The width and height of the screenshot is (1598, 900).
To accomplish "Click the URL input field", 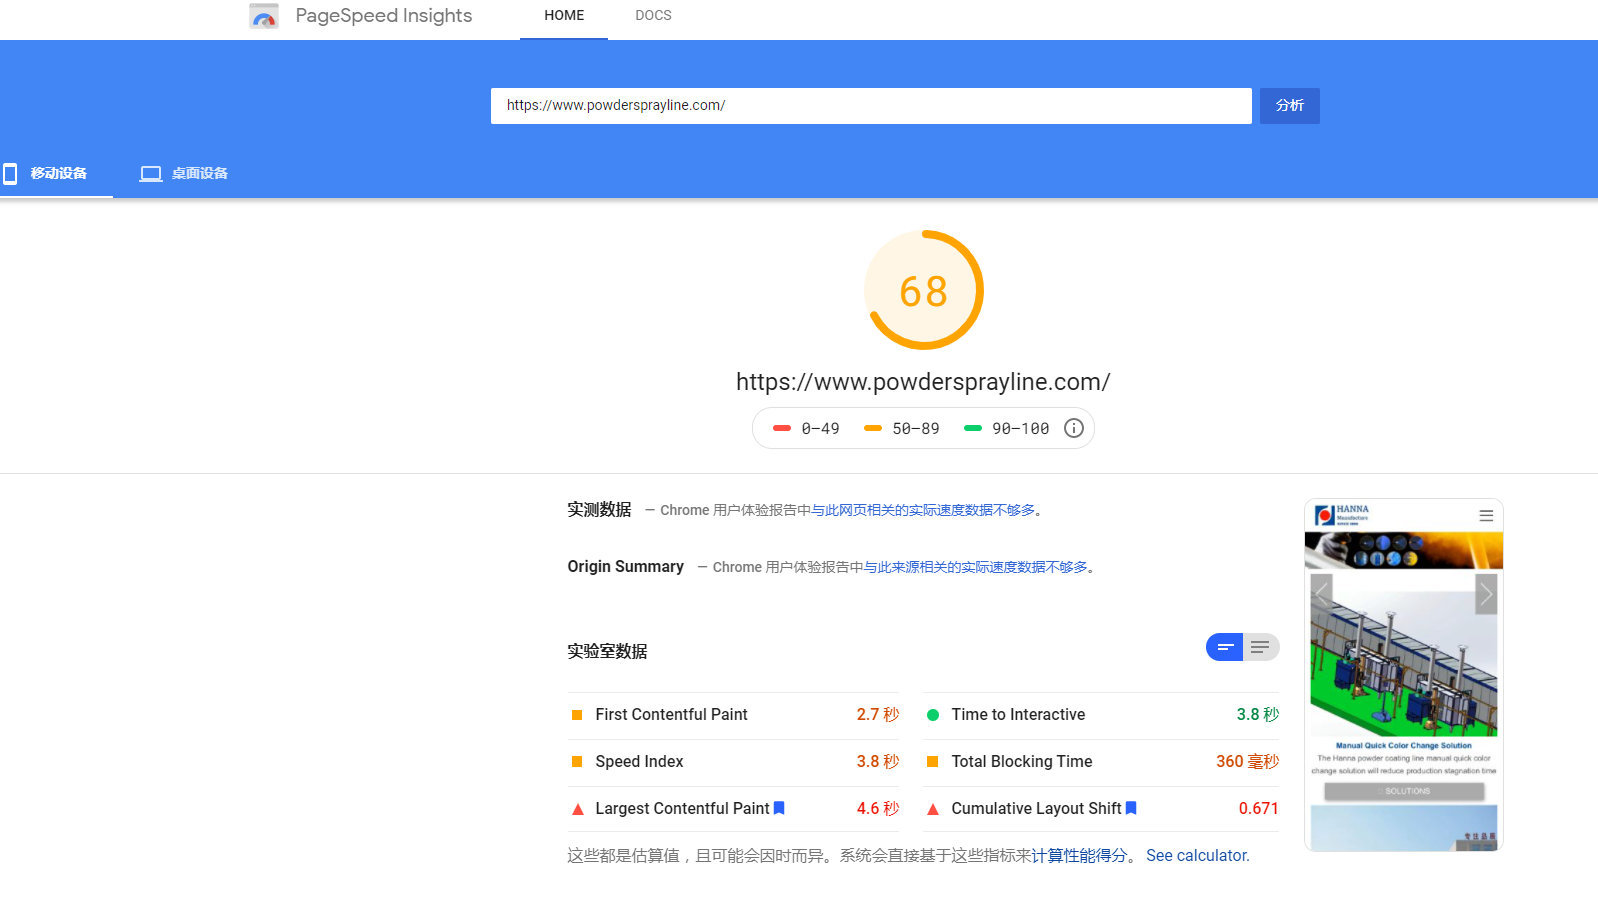I will coord(870,106).
